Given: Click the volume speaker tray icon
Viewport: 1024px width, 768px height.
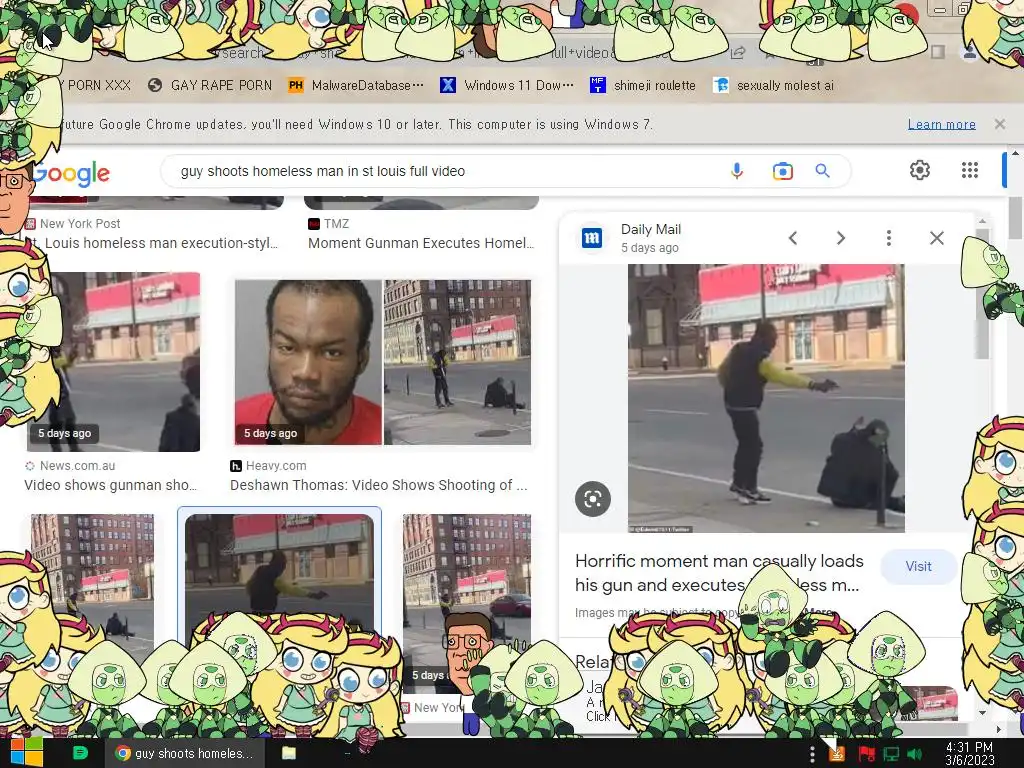Looking at the screenshot, I should pyautogui.click(x=915, y=754).
